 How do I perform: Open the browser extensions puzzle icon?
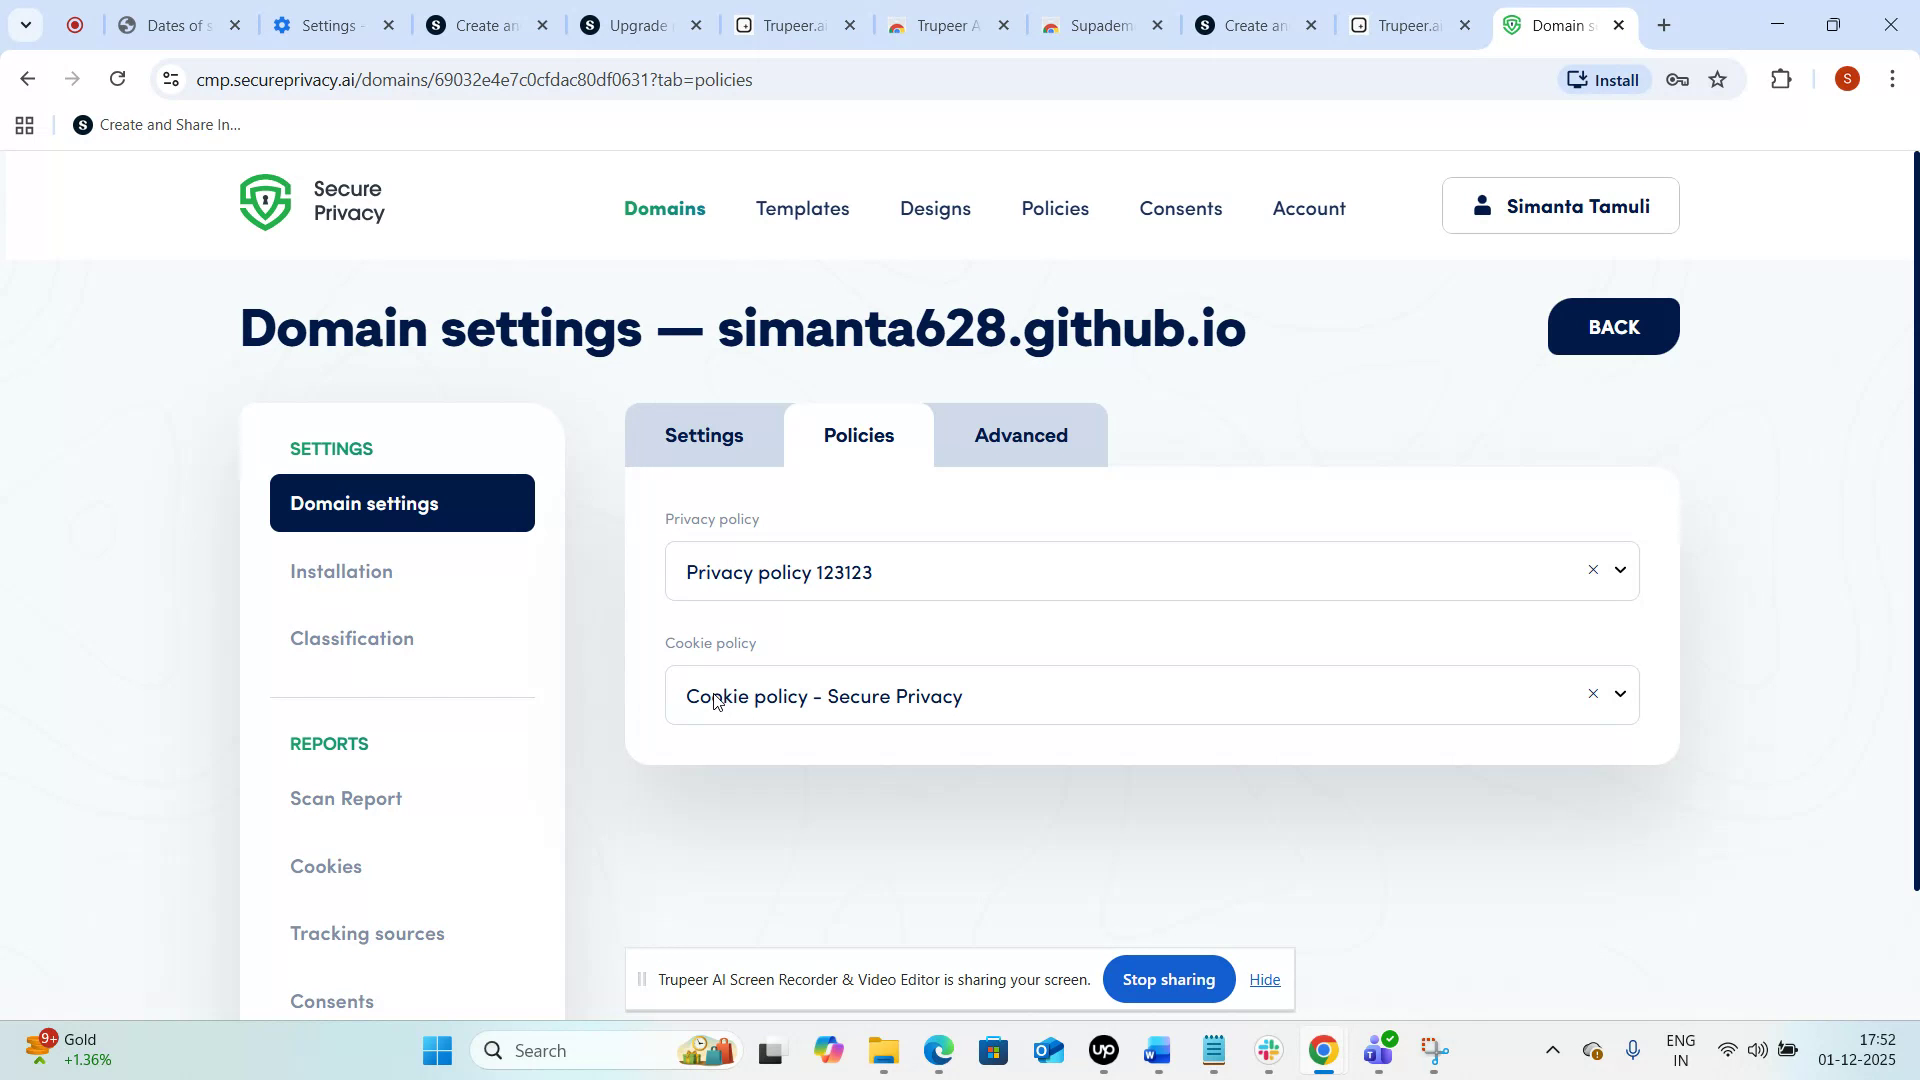pyautogui.click(x=1782, y=79)
